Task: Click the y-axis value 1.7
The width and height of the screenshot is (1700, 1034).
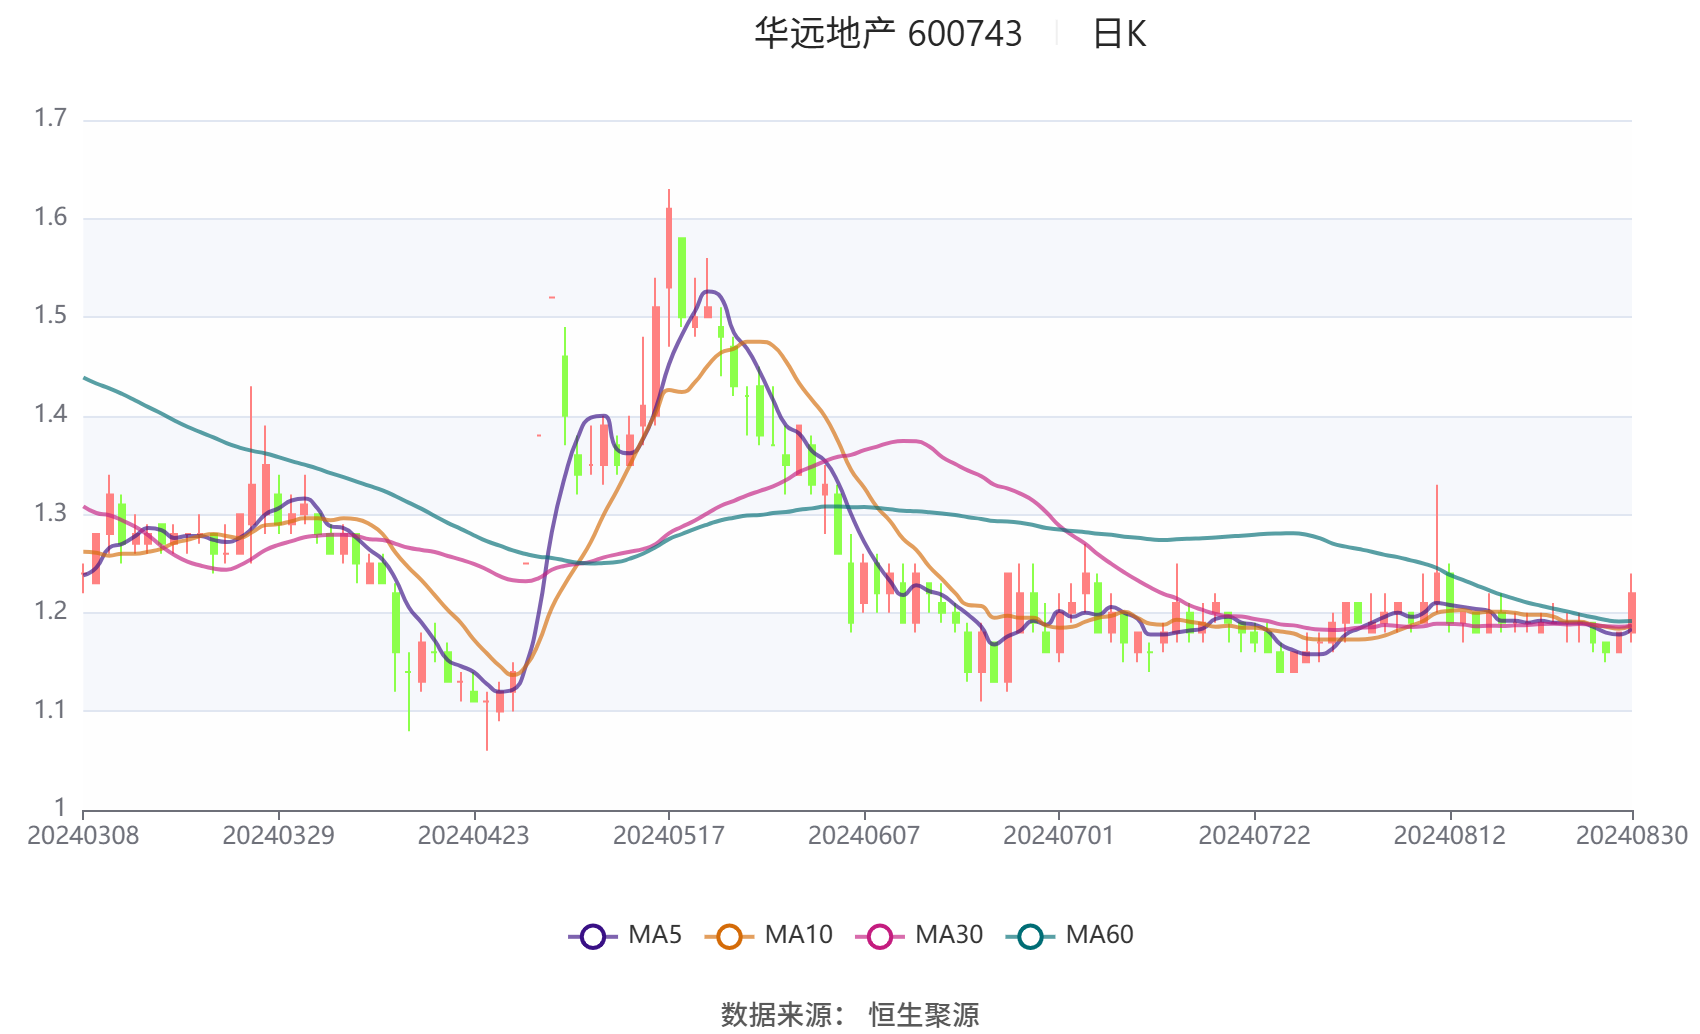Action: click(x=50, y=119)
